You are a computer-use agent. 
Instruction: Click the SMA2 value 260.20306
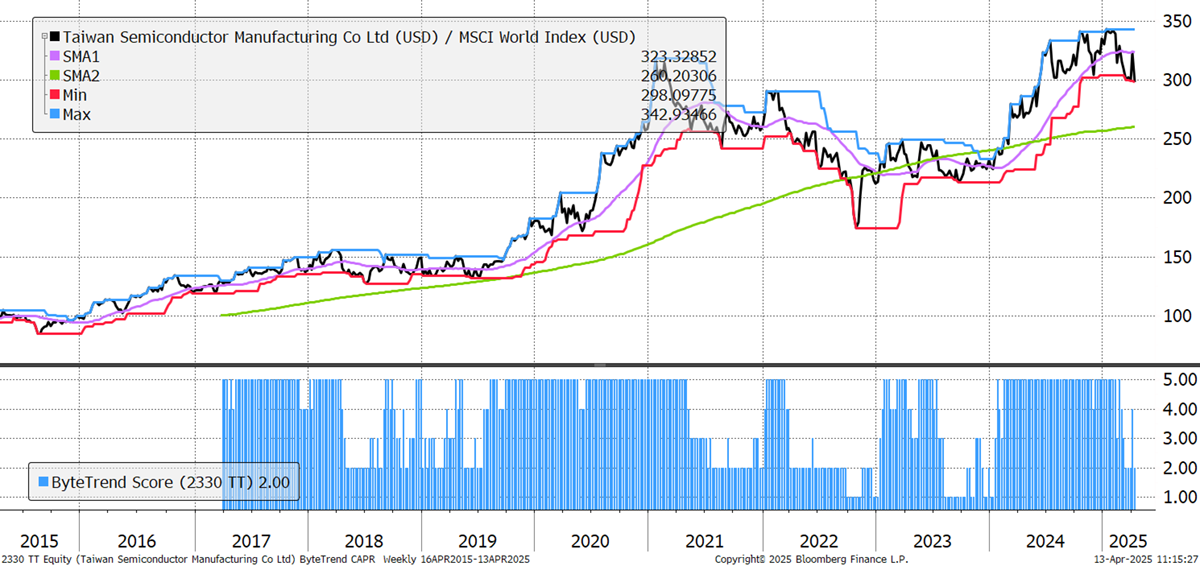[679, 76]
